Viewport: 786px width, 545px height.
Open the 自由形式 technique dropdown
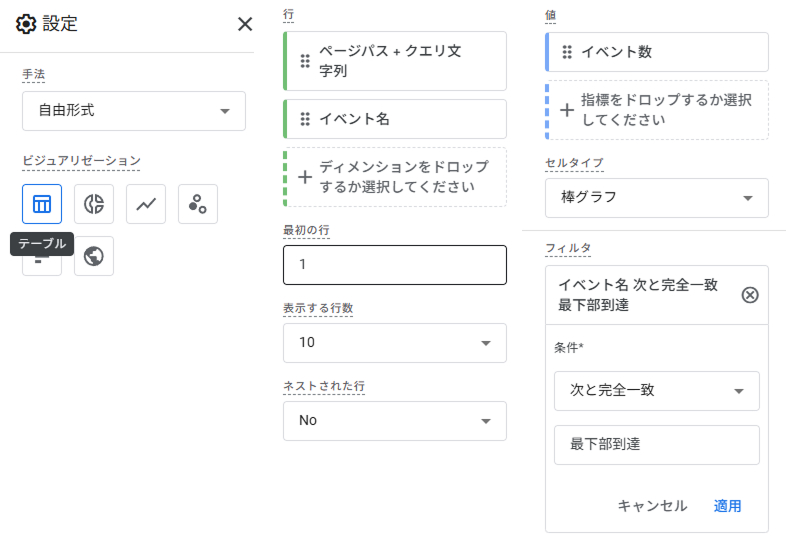(134, 111)
